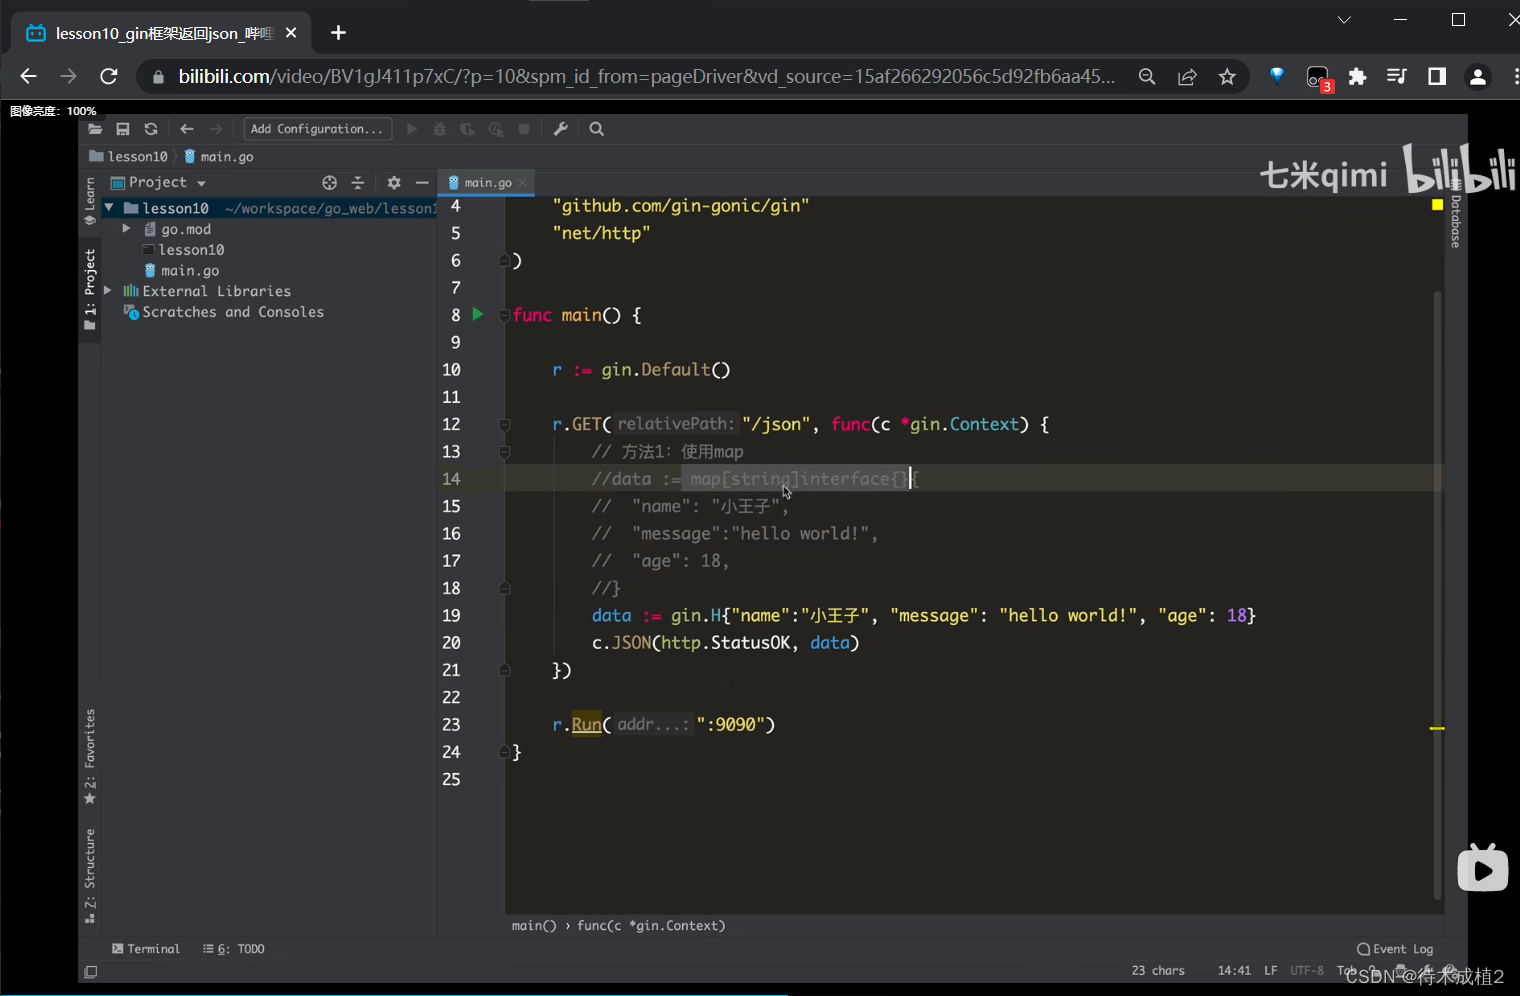Click the run gutter arrow beside func main
The height and width of the screenshot is (996, 1520).
pos(478,314)
